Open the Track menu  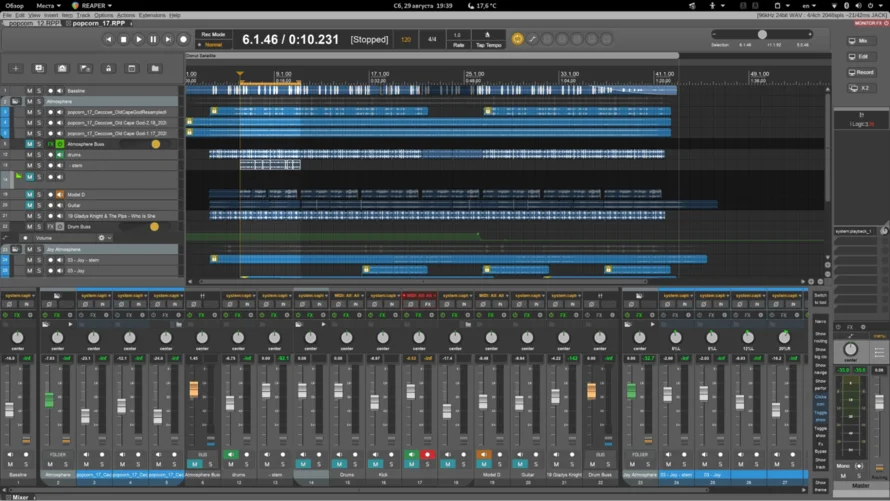click(x=83, y=16)
